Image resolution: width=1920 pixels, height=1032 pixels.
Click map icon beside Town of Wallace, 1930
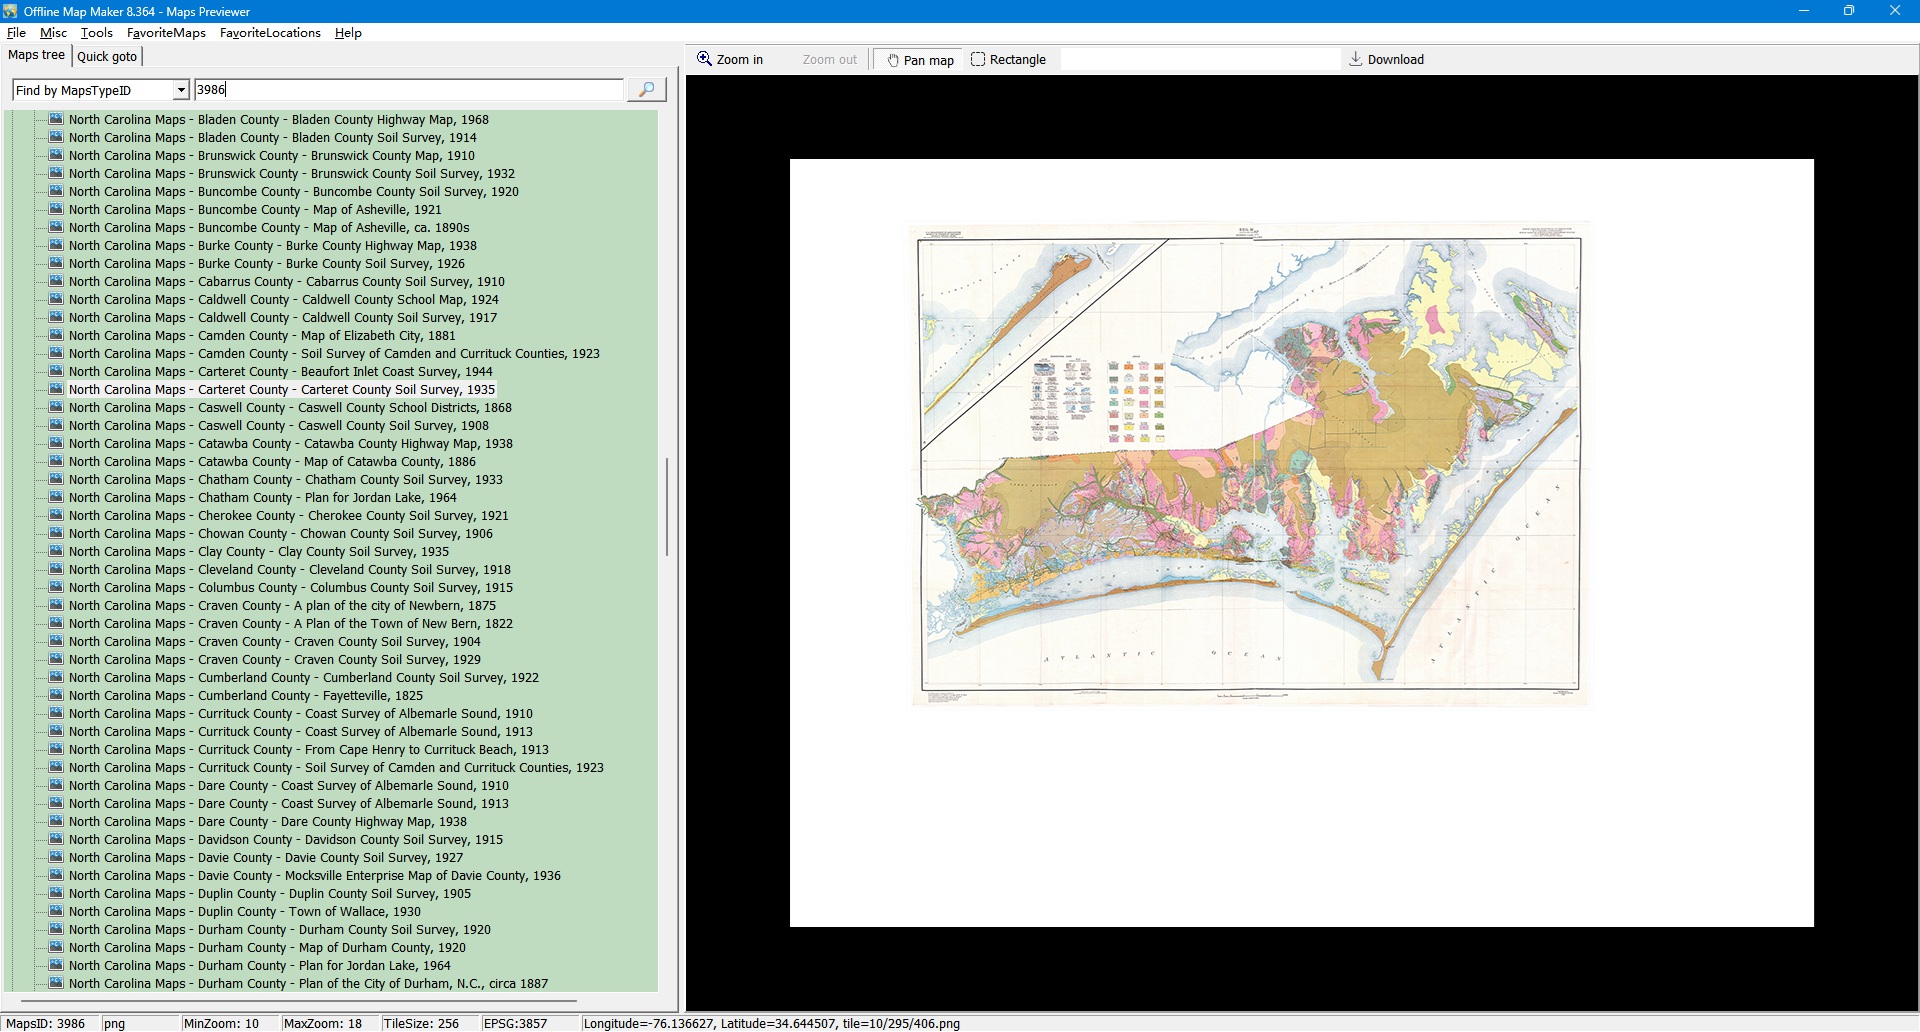(56, 911)
